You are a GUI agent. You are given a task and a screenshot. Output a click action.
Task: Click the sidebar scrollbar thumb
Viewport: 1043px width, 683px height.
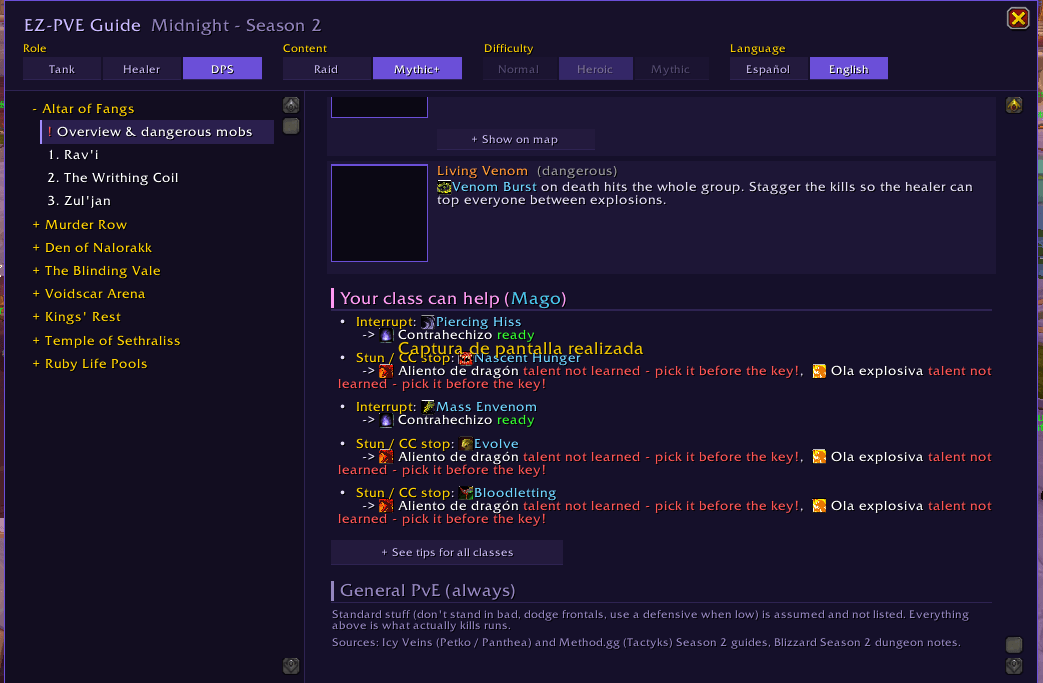pos(291,126)
